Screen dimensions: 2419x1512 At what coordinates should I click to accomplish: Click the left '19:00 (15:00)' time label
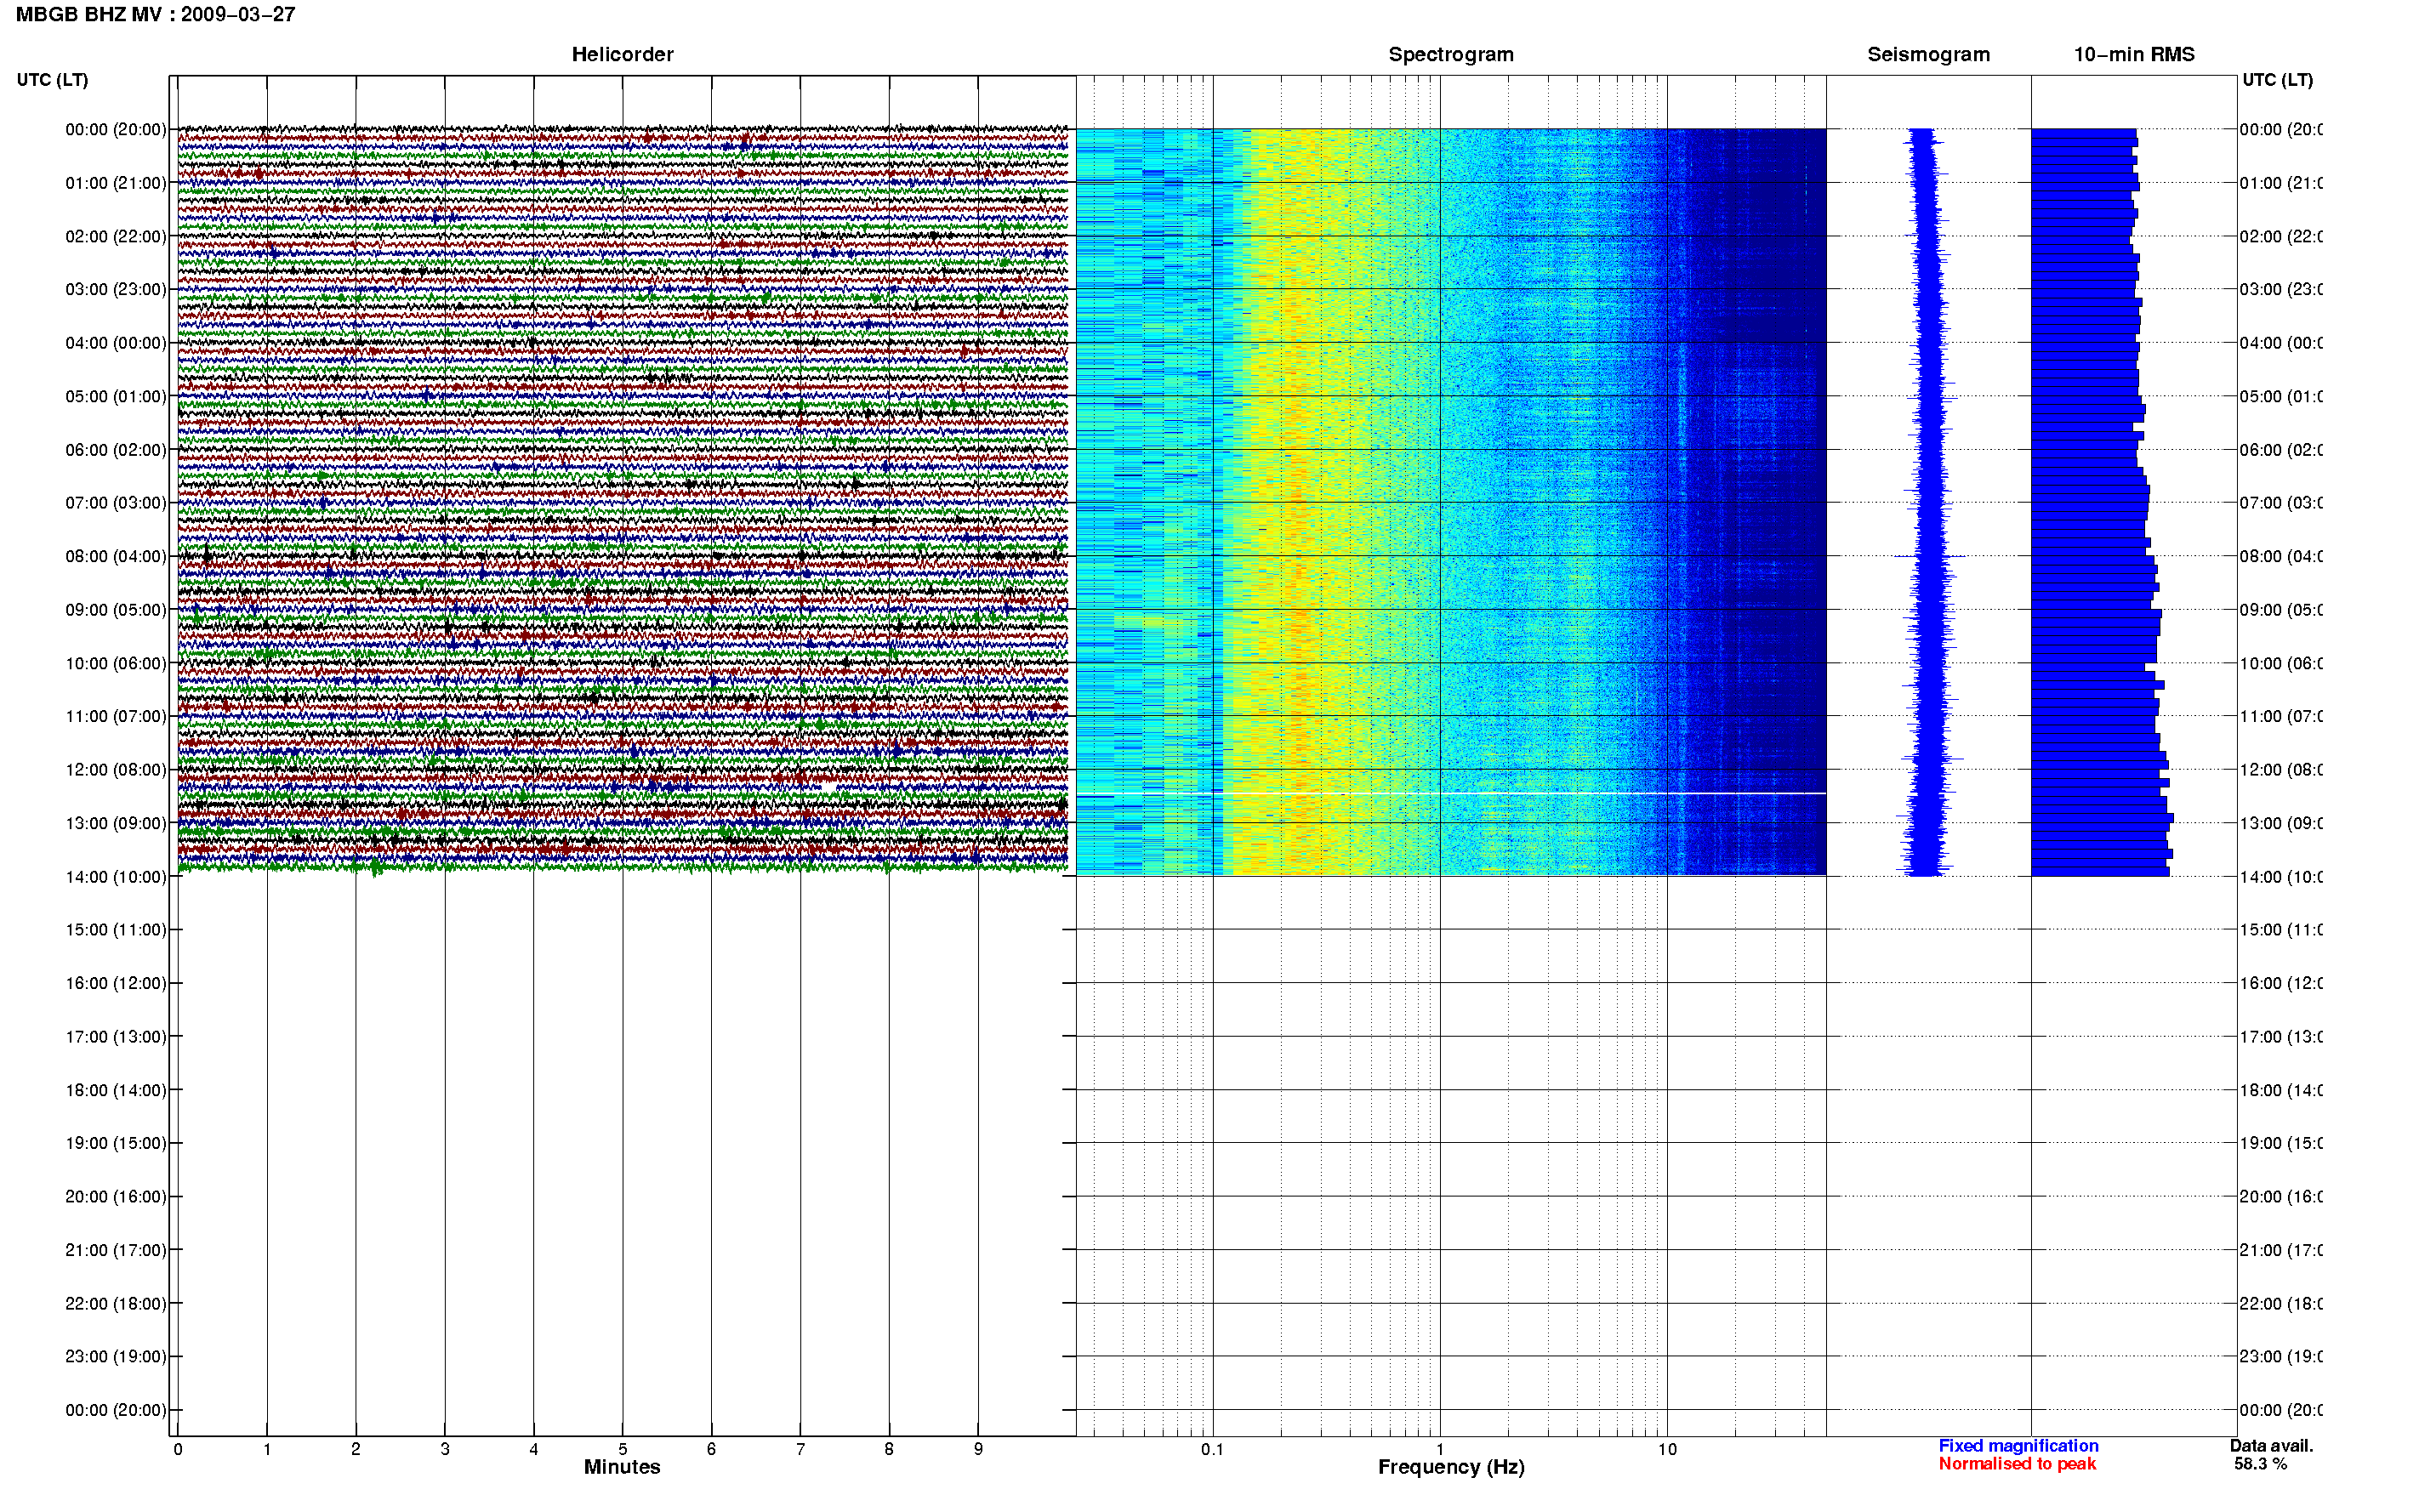[116, 1143]
